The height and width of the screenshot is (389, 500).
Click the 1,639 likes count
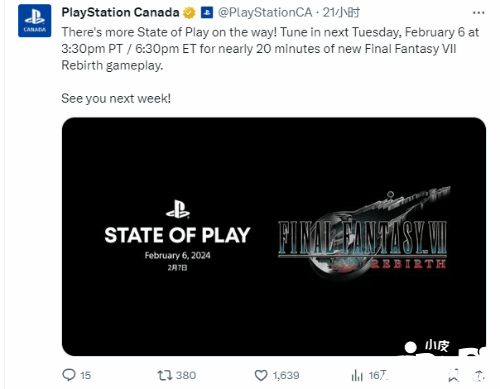pyautogui.click(x=286, y=375)
